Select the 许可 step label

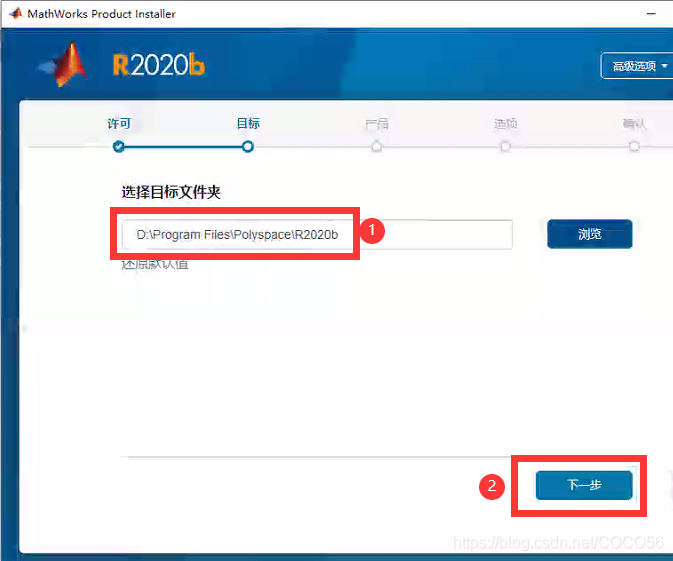click(x=119, y=124)
